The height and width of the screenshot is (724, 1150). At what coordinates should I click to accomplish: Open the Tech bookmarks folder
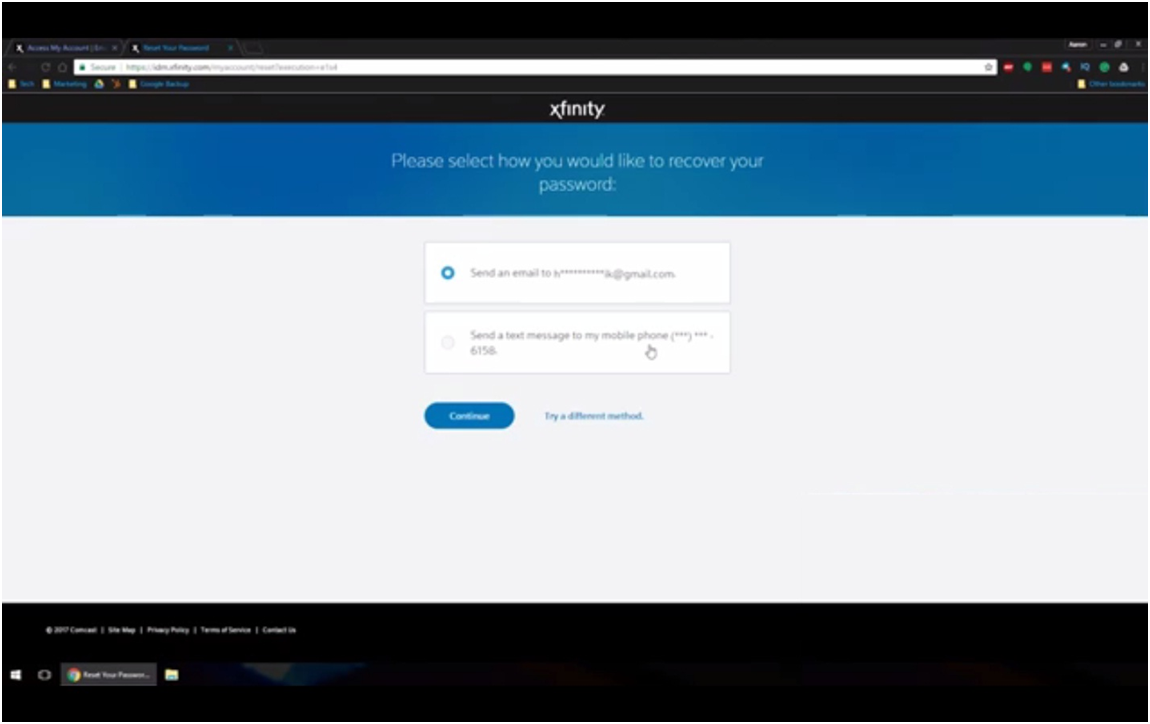pyautogui.click(x=21, y=84)
